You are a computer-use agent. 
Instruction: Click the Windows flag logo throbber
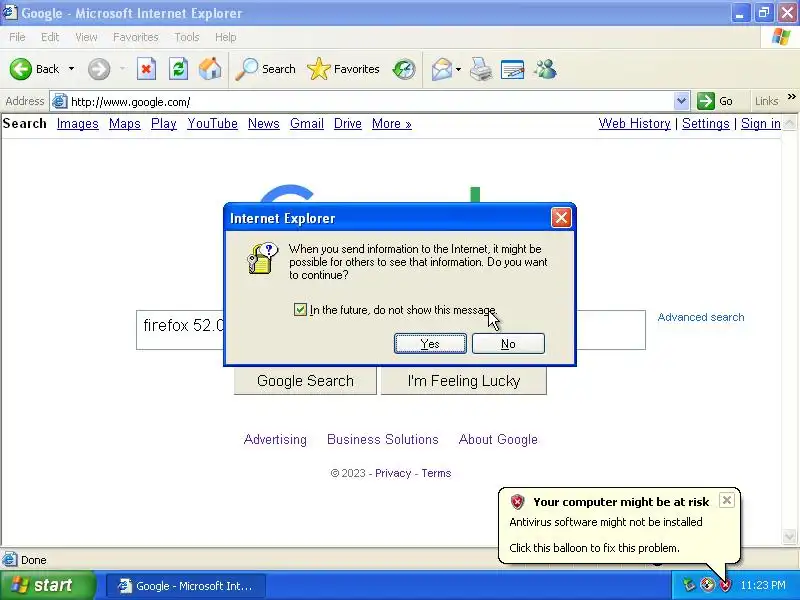click(781, 37)
